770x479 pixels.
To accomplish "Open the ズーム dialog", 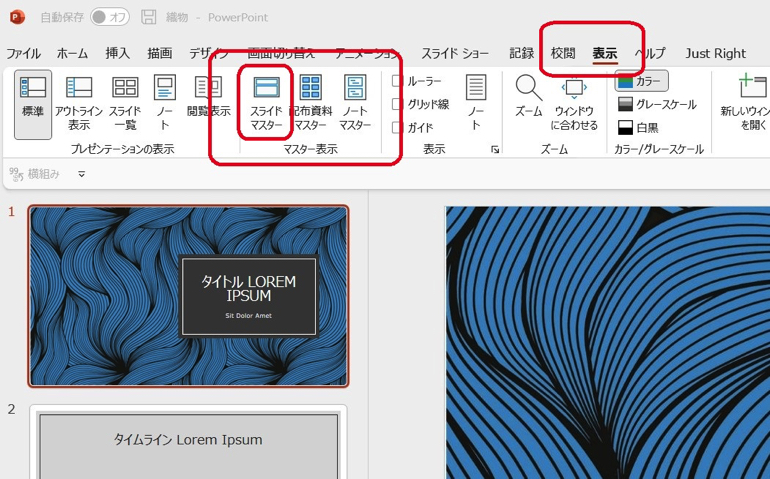I will coord(528,97).
